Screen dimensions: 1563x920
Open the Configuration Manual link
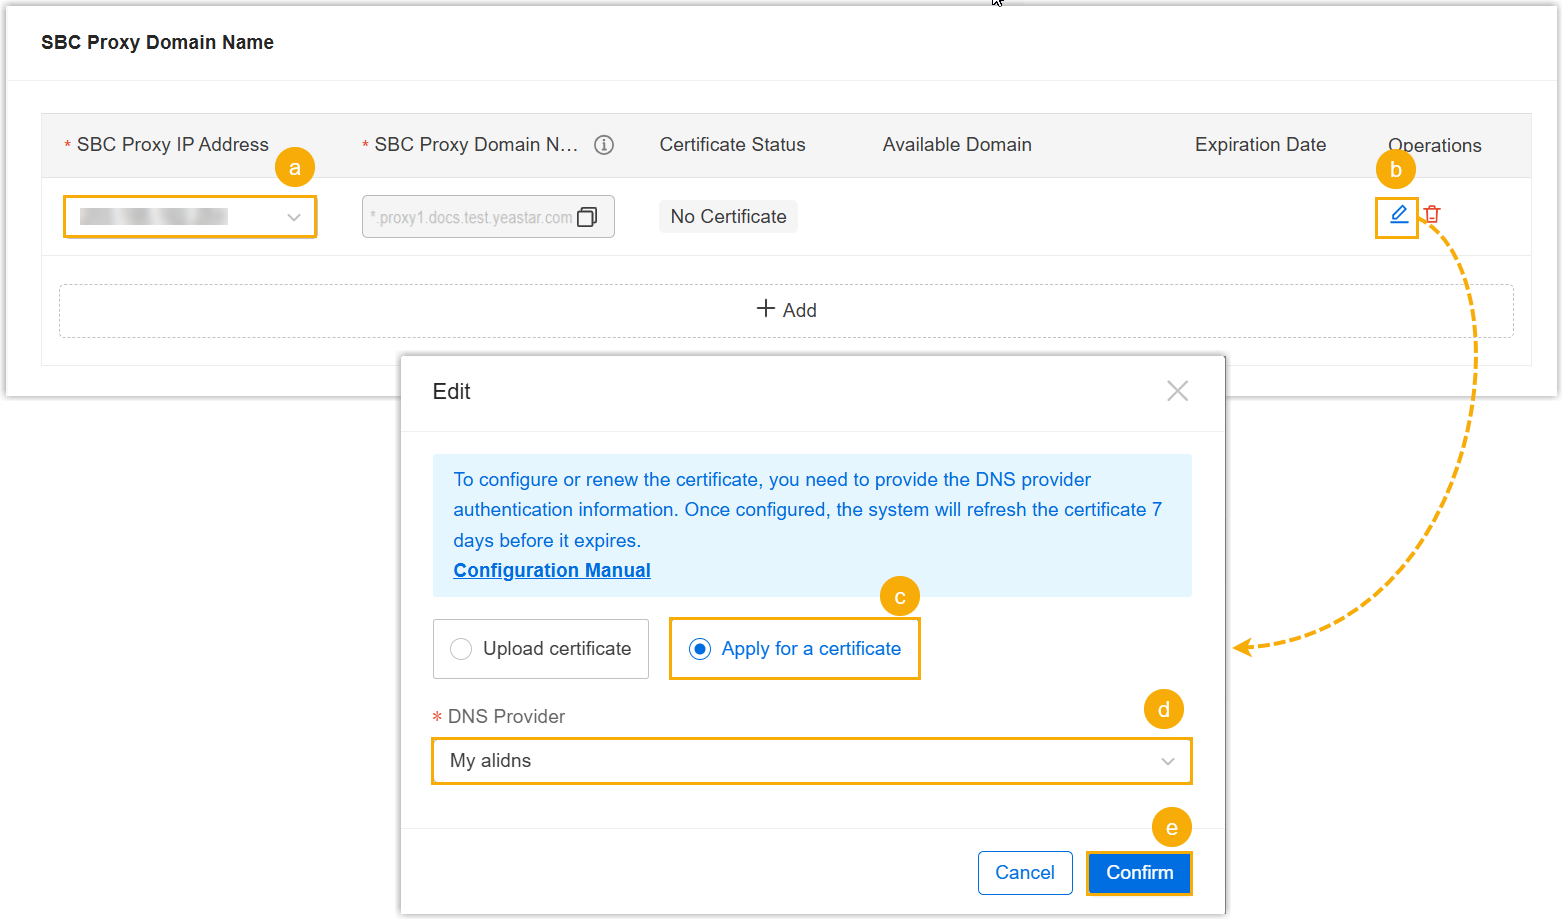551,570
